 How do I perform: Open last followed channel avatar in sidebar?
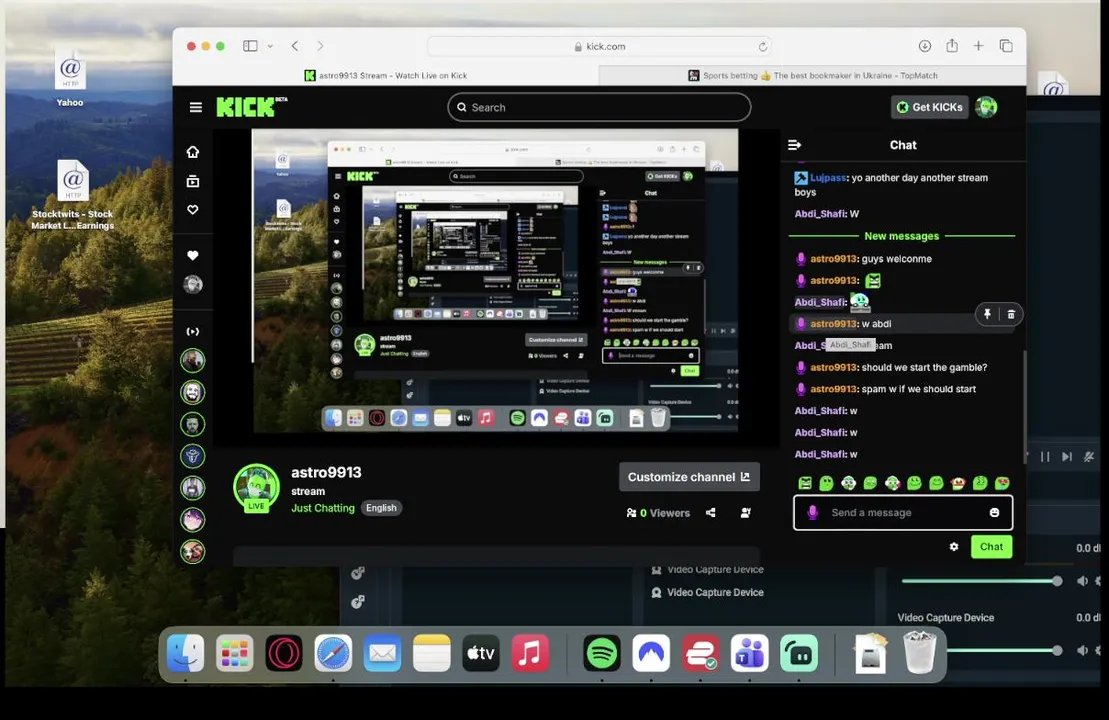point(192,552)
